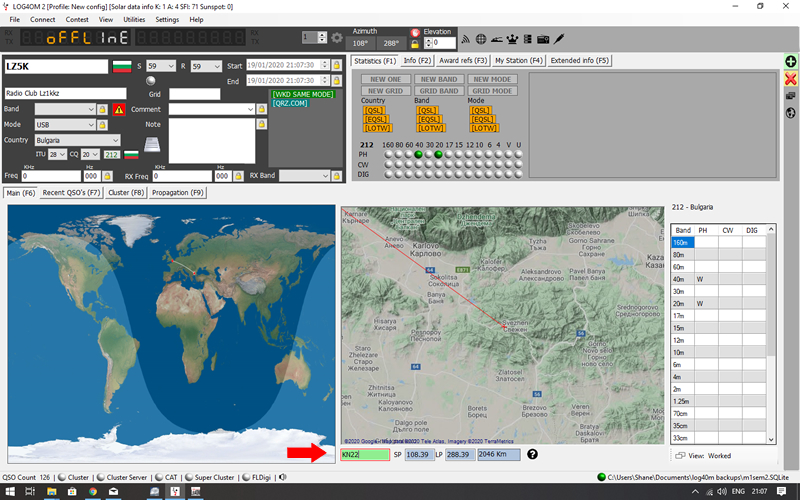Screen dimensions: 800x500
Task: Toggle the Mode field lock
Action: point(102,124)
